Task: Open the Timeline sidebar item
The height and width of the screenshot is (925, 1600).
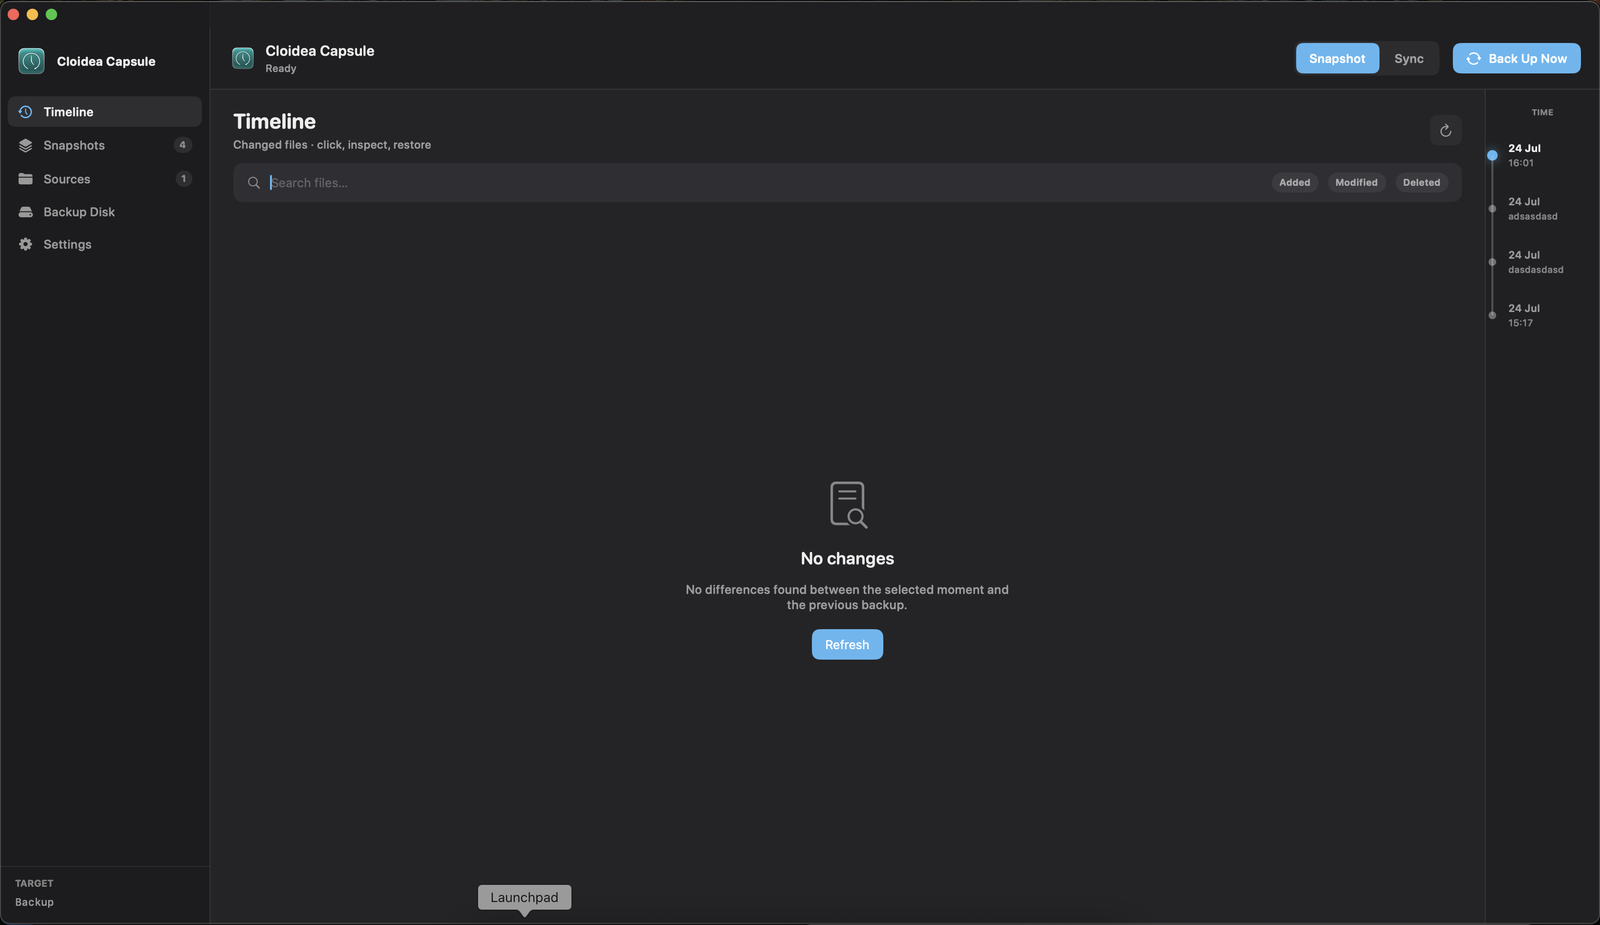Action: [105, 112]
